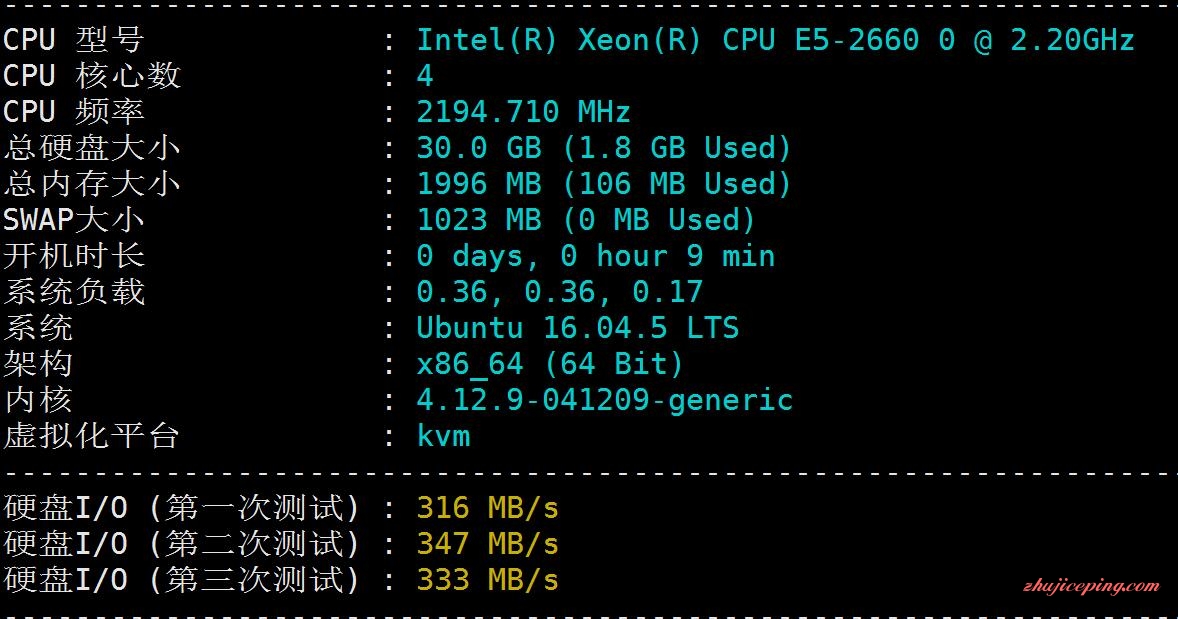Screen dimensions: 1178x619
Task: Select the kvm virtualization value
Action: pyautogui.click(x=443, y=436)
